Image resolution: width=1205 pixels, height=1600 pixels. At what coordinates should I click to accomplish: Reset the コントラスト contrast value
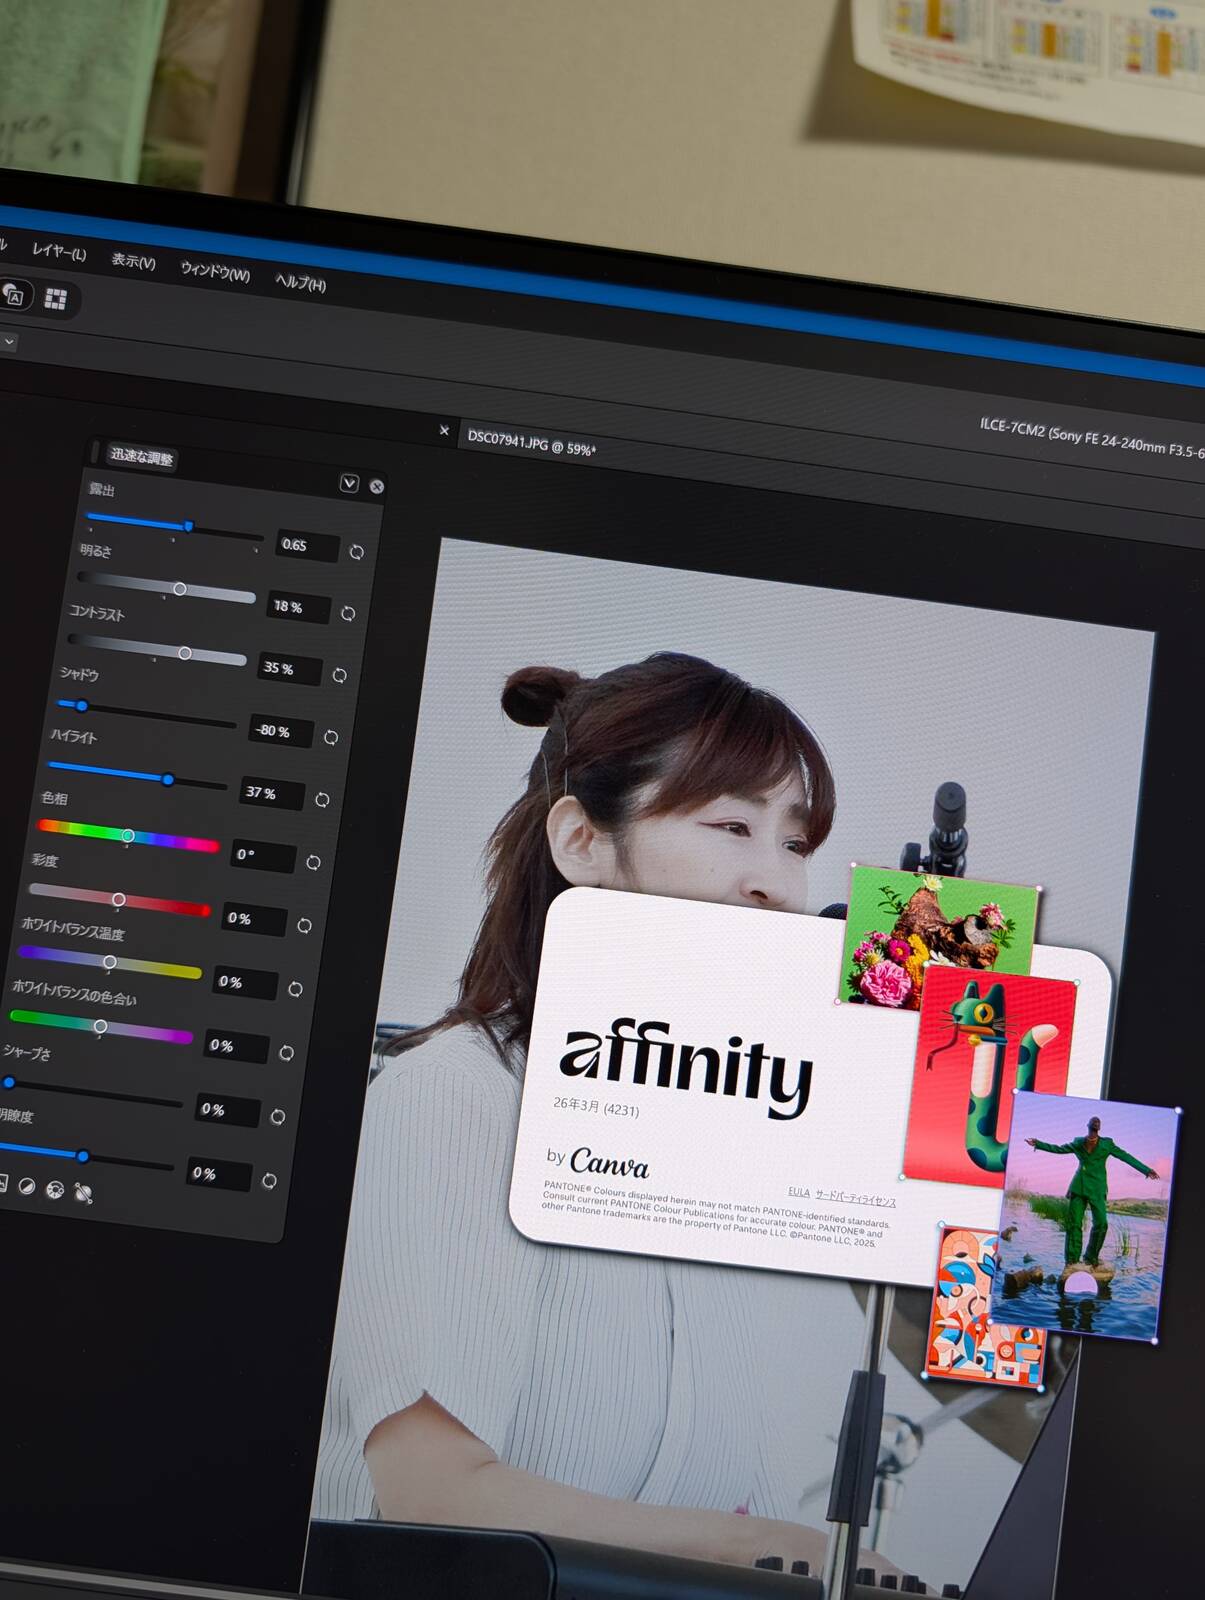click(340, 675)
